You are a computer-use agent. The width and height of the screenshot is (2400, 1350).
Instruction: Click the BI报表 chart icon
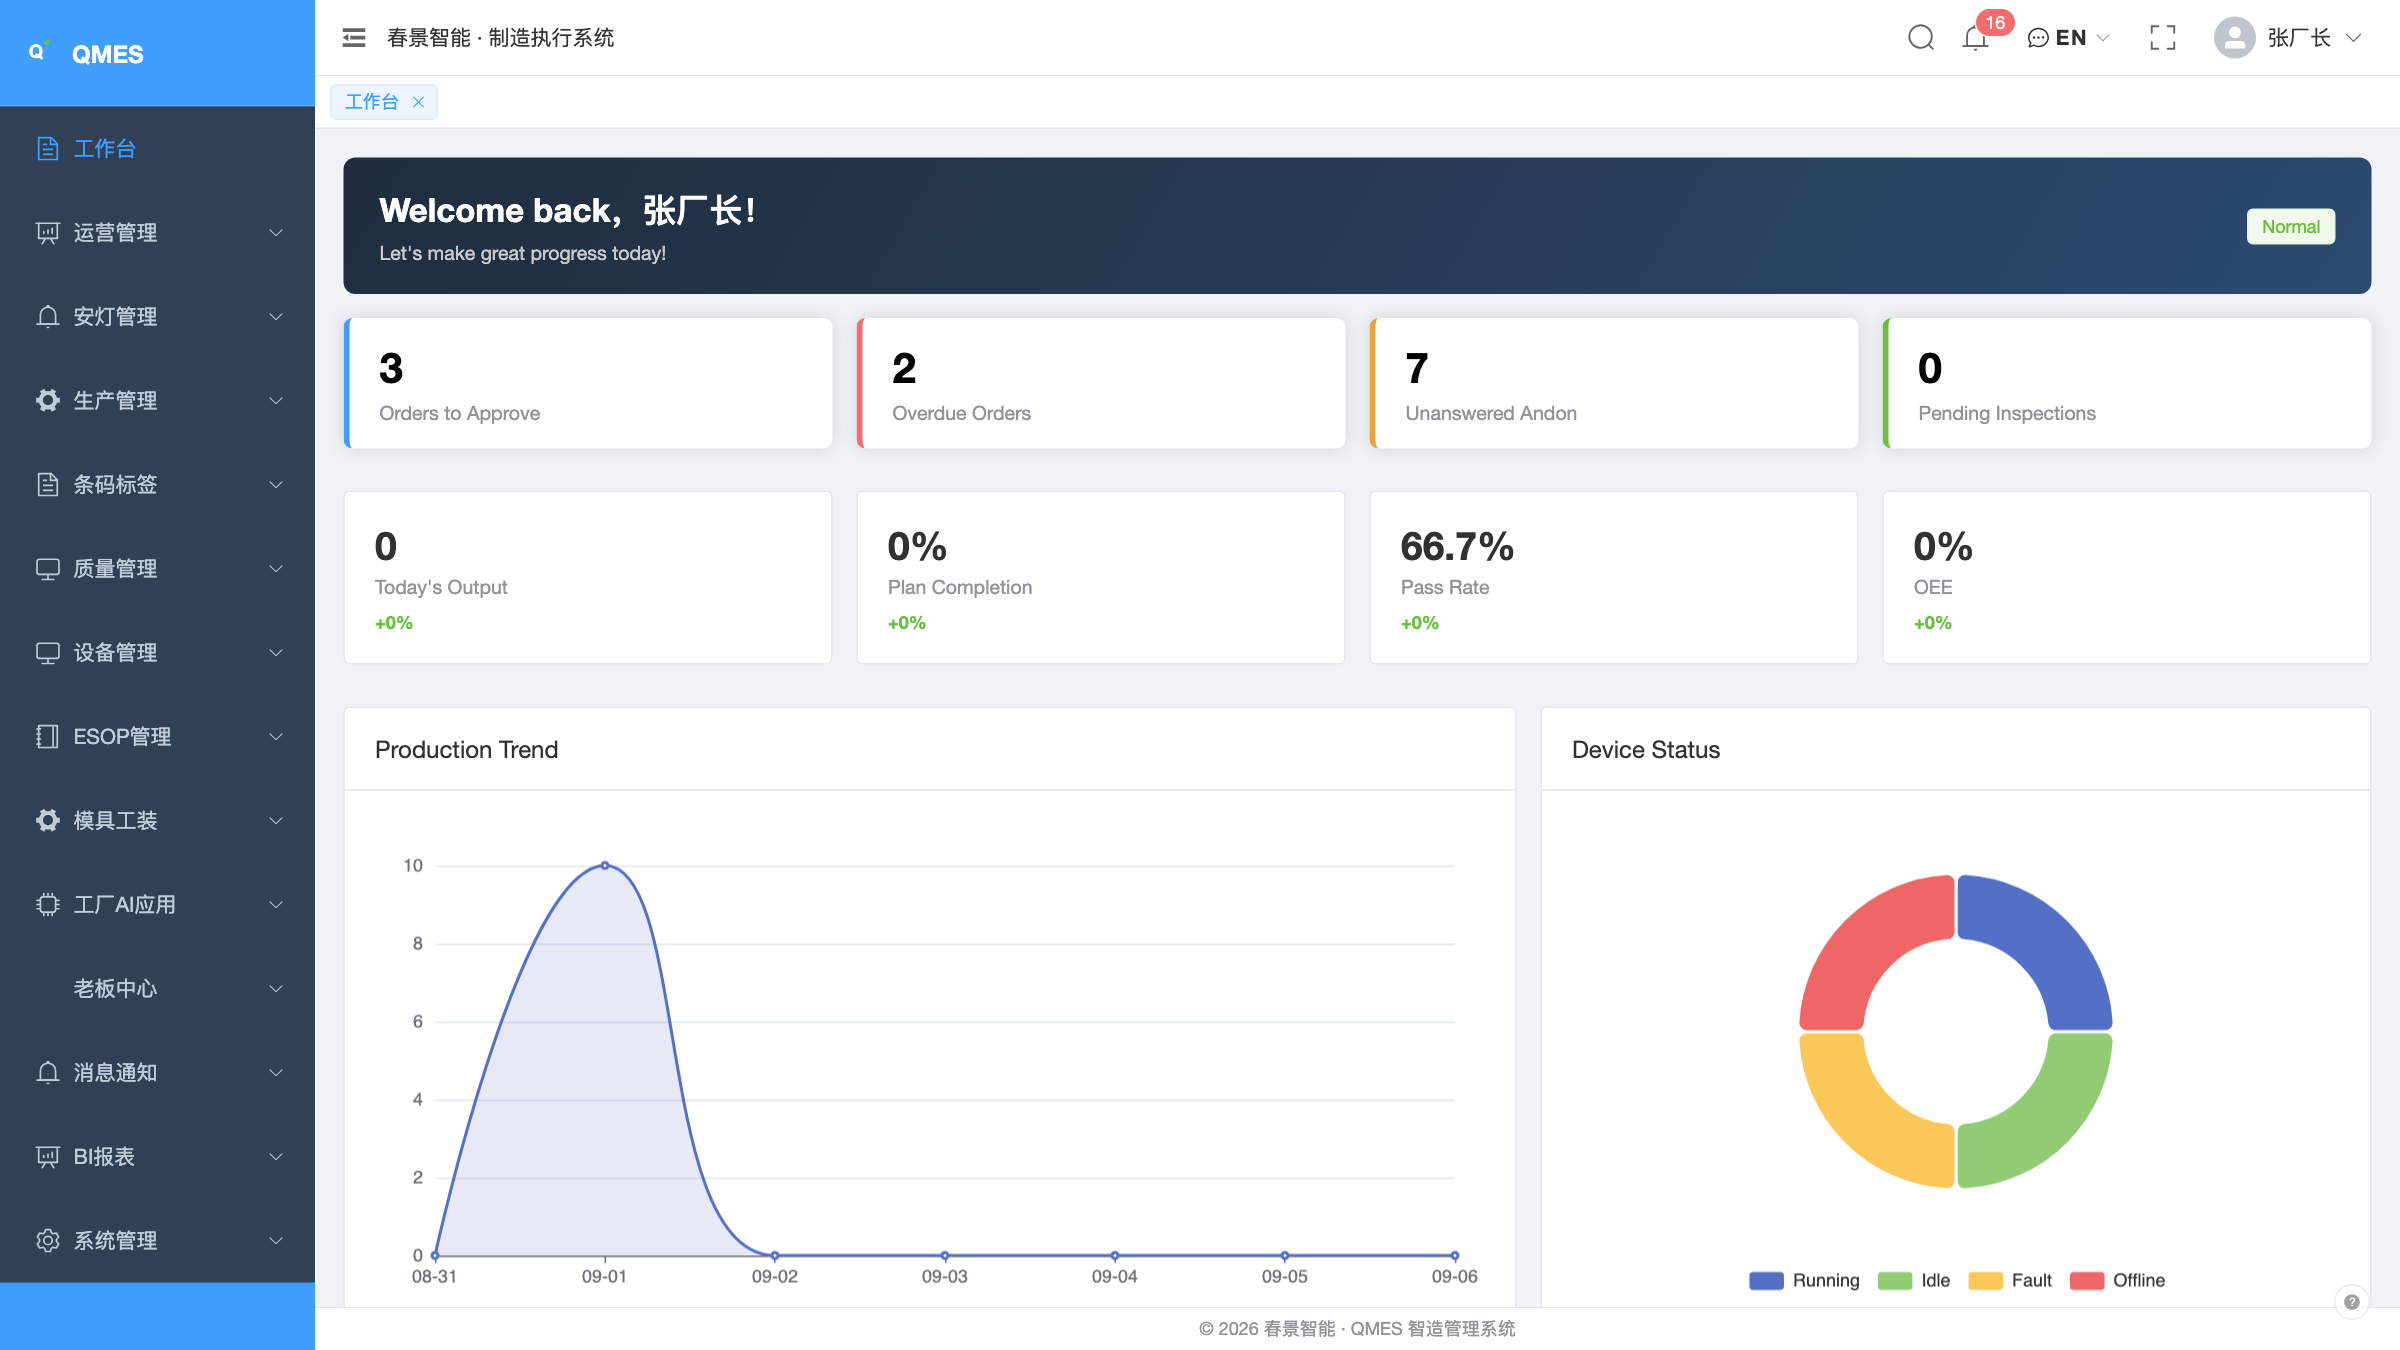coord(47,1157)
